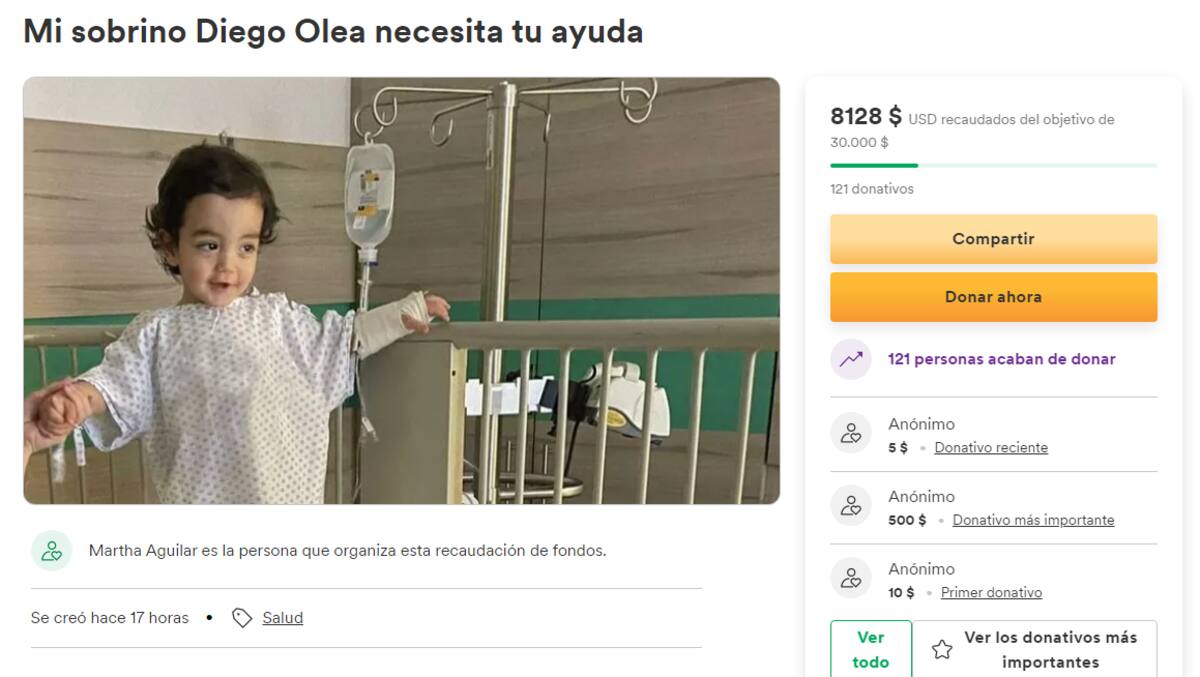Click the tag icon next to Salud
The width and height of the screenshot is (1200, 677).
(241, 618)
